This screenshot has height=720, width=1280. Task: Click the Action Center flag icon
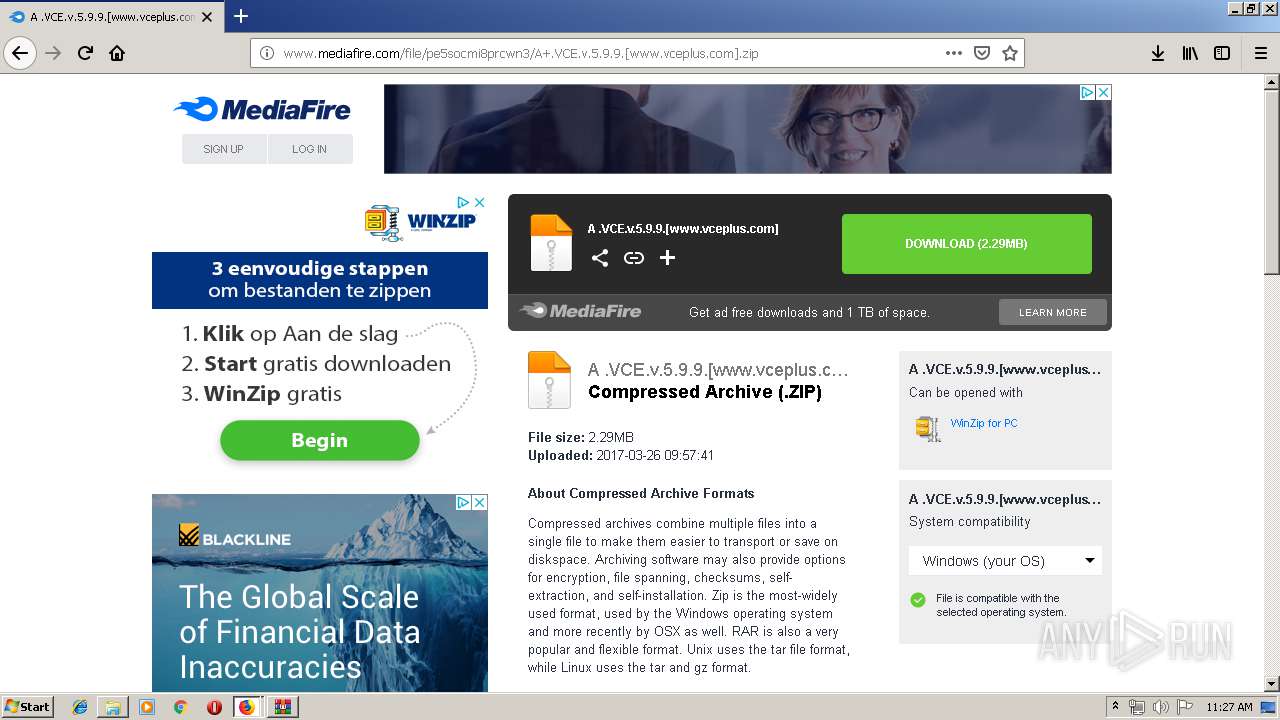point(1184,707)
